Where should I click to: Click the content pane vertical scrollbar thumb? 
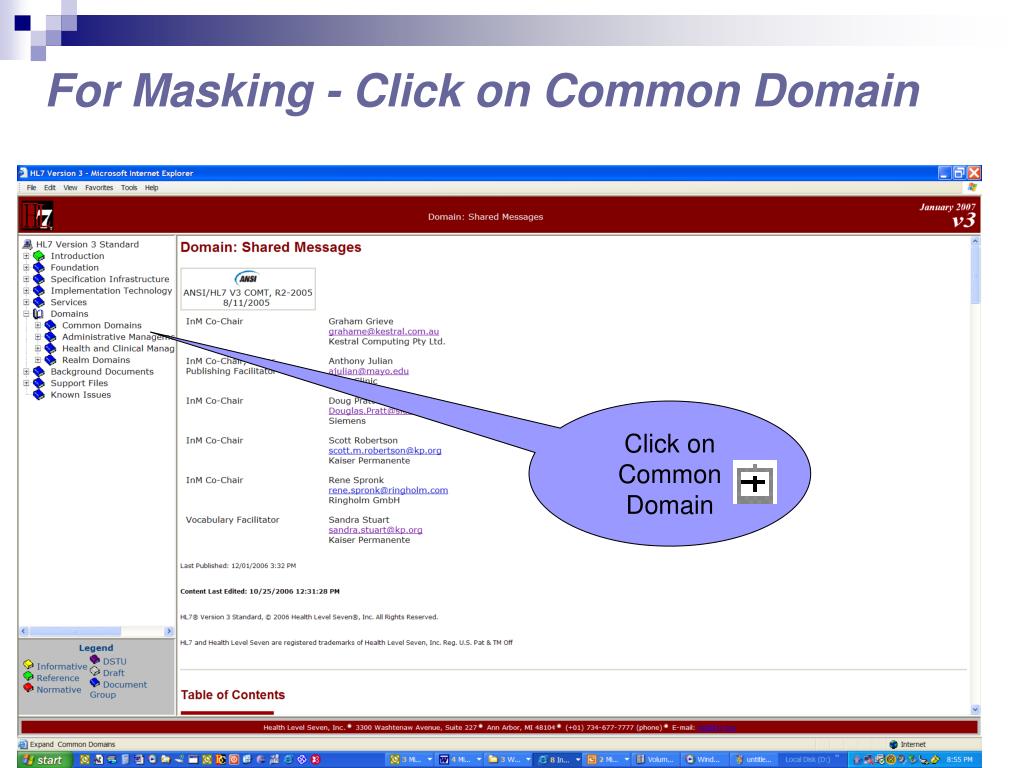[975, 275]
